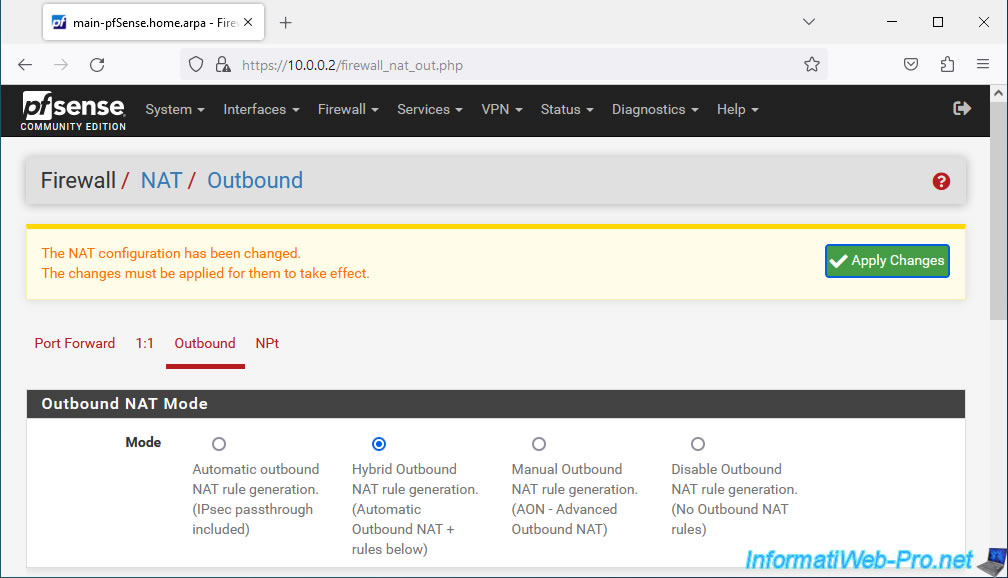The image size is (1008, 578).
Task: Follow the NAT breadcrumb link
Action: point(161,181)
